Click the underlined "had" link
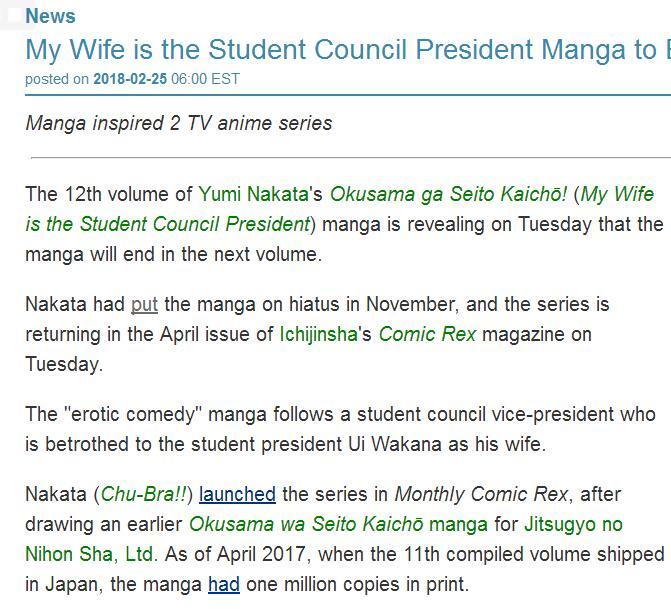The width and height of the screenshot is (671, 609). (224, 583)
